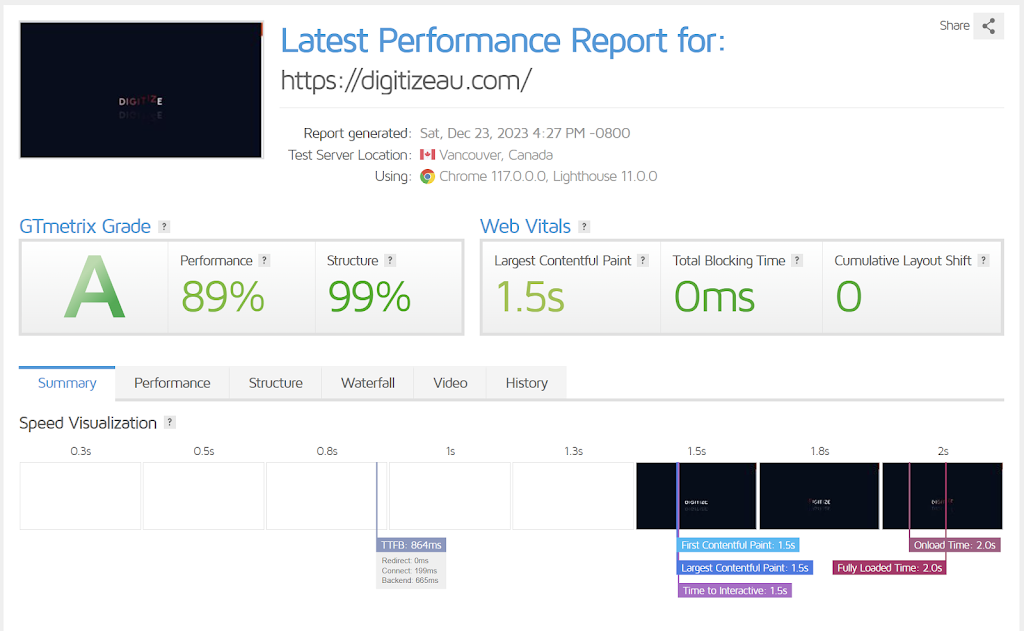The height and width of the screenshot is (631, 1024).
Task: Click the Connect: 199ms detail
Action: tap(409, 570)
